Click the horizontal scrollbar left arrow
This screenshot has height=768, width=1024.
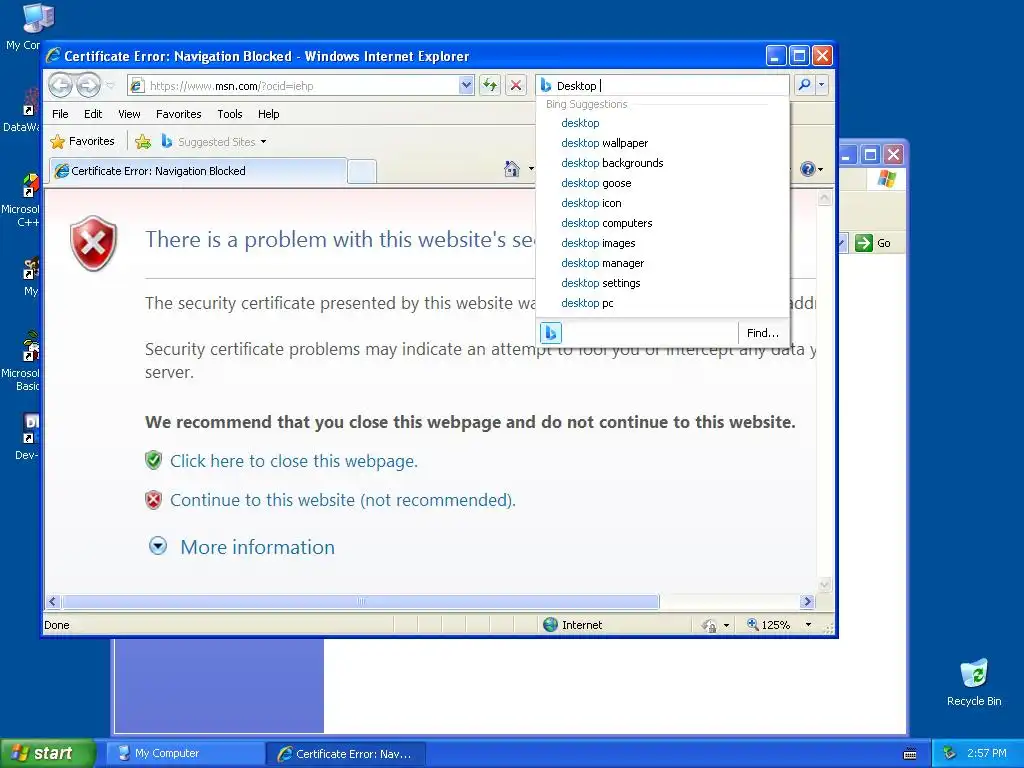[54, 601]
